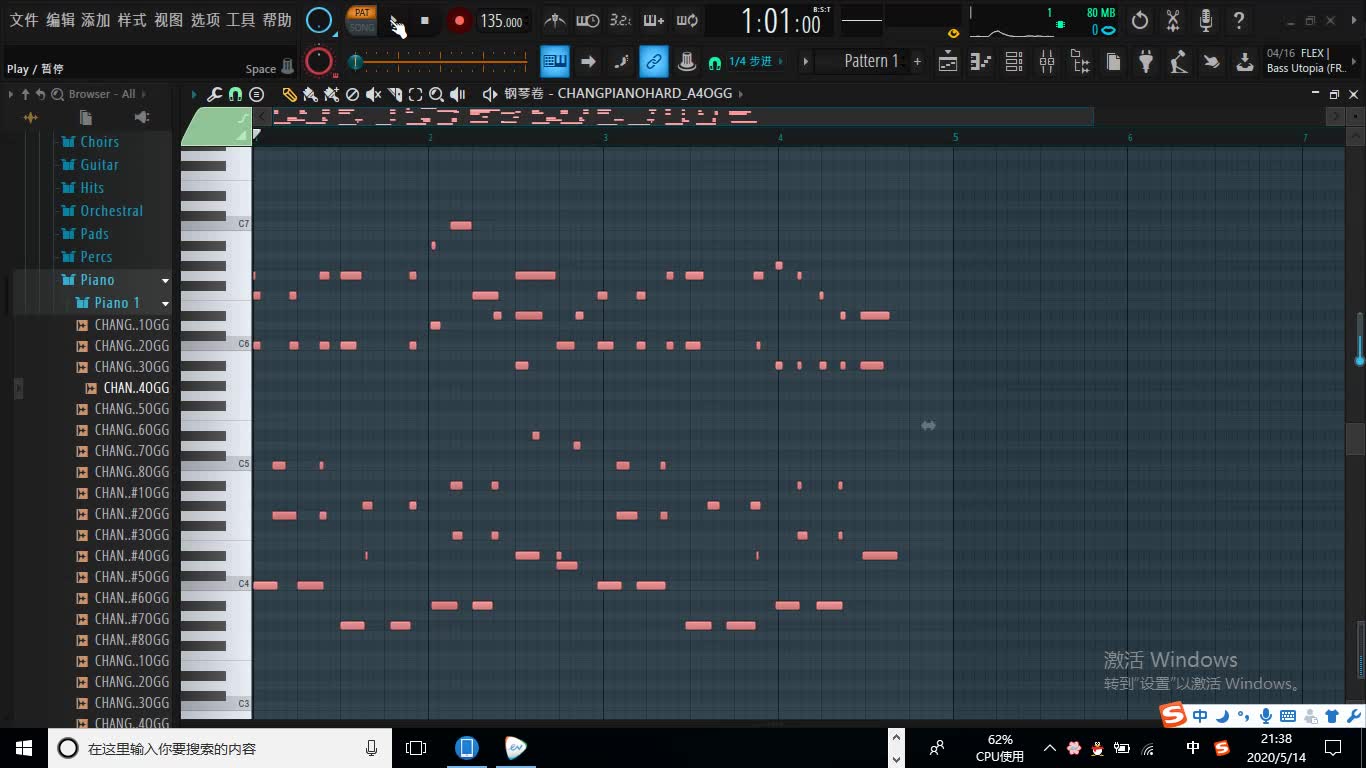Viewport: 1366px width, 768px height.
Task: Open the Piano roll view icon
Action: pyautogui.click(x=981, y=62)
